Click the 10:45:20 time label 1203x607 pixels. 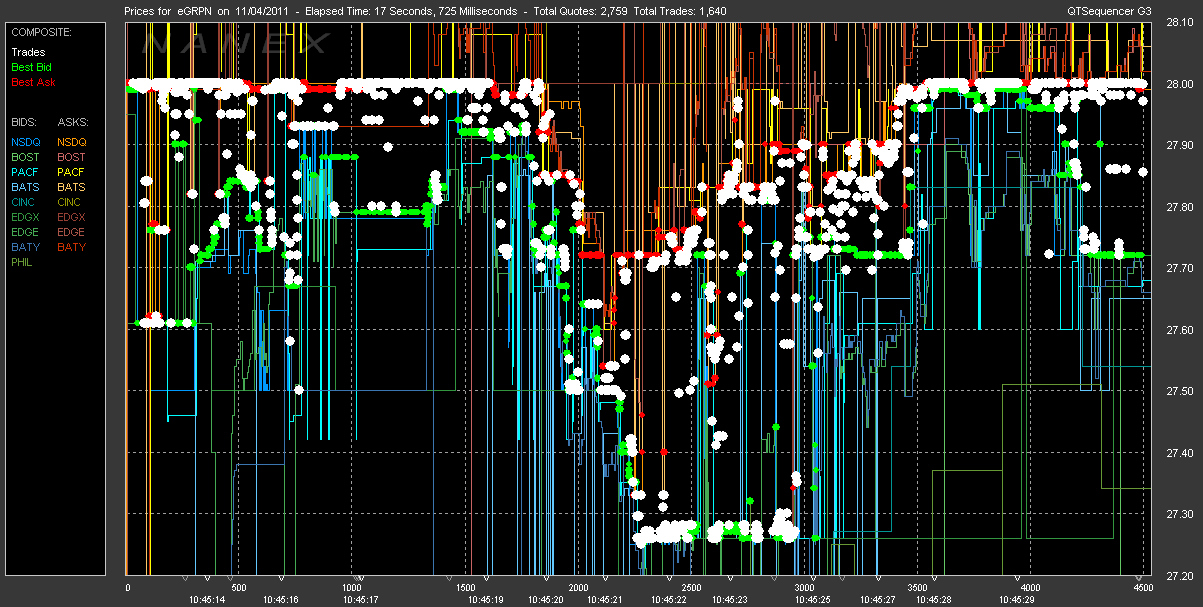tap(548, 599)
